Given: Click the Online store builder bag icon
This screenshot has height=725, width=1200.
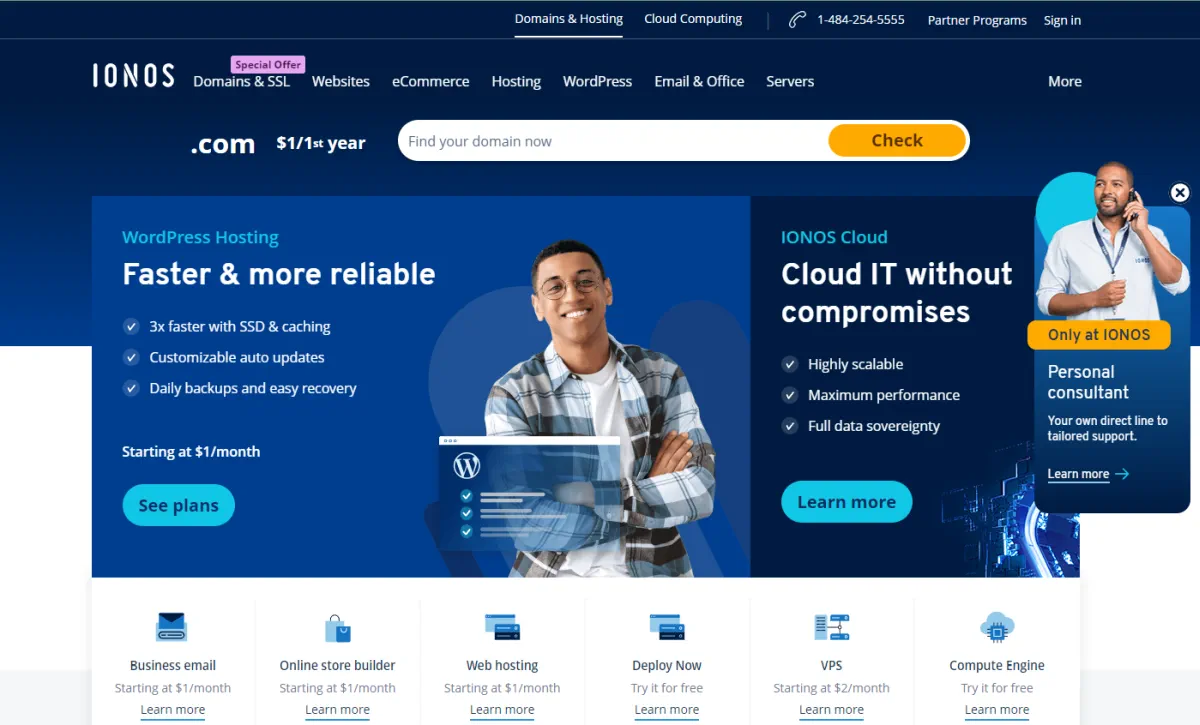Looking at the screenshot, I should [x=338, y=628].
